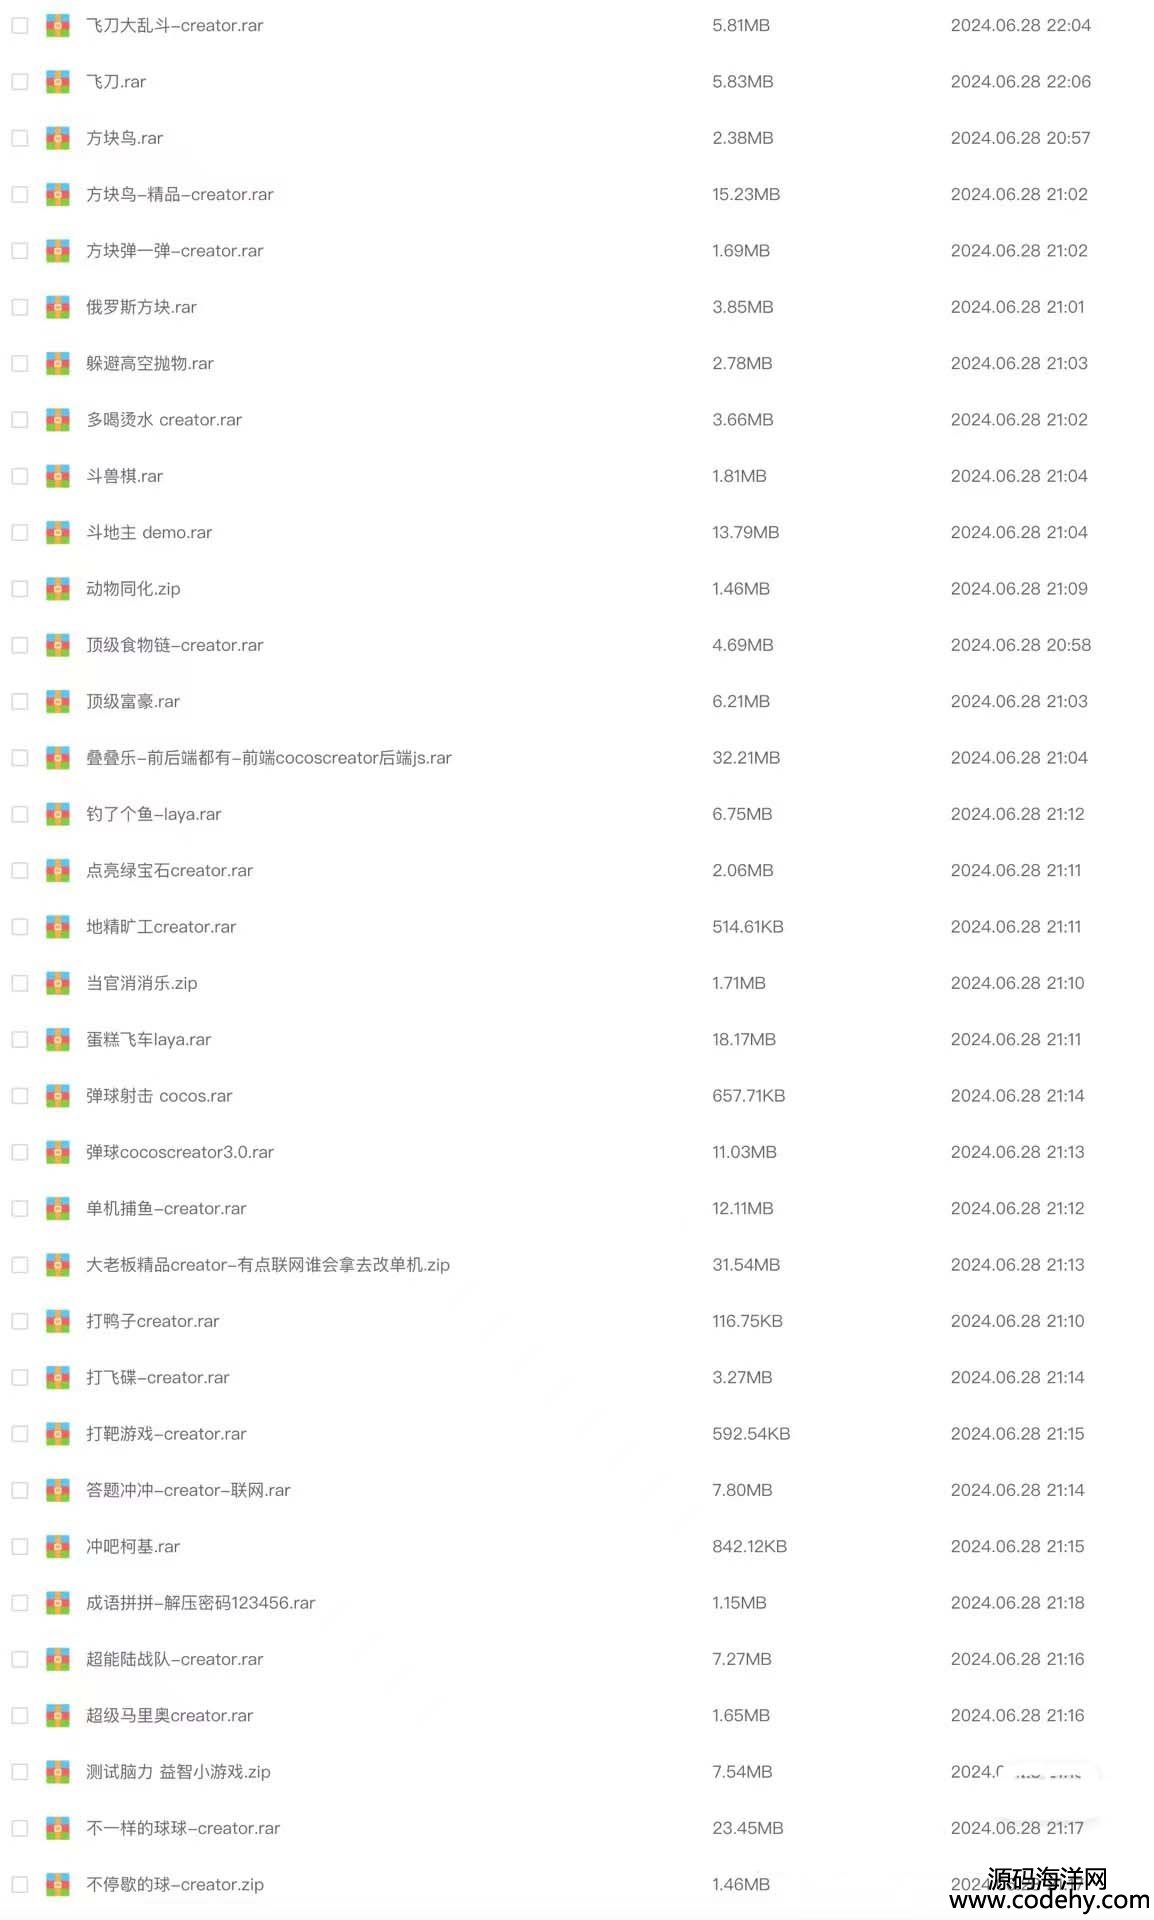
Task: Click the archive icon for 斗兽棋.rar
Action: click(x=58, y=476)
